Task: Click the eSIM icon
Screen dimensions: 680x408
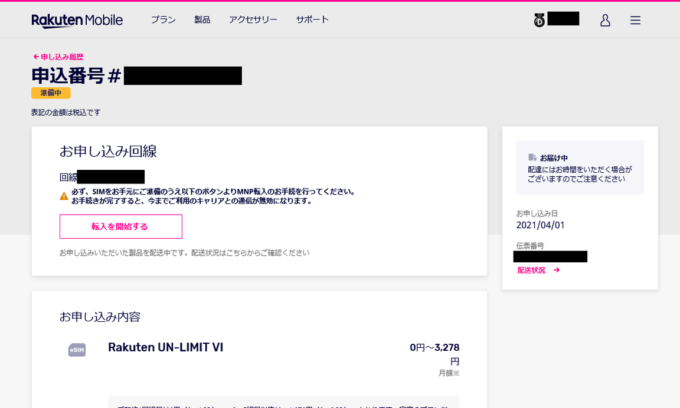Action: point(77,350)
